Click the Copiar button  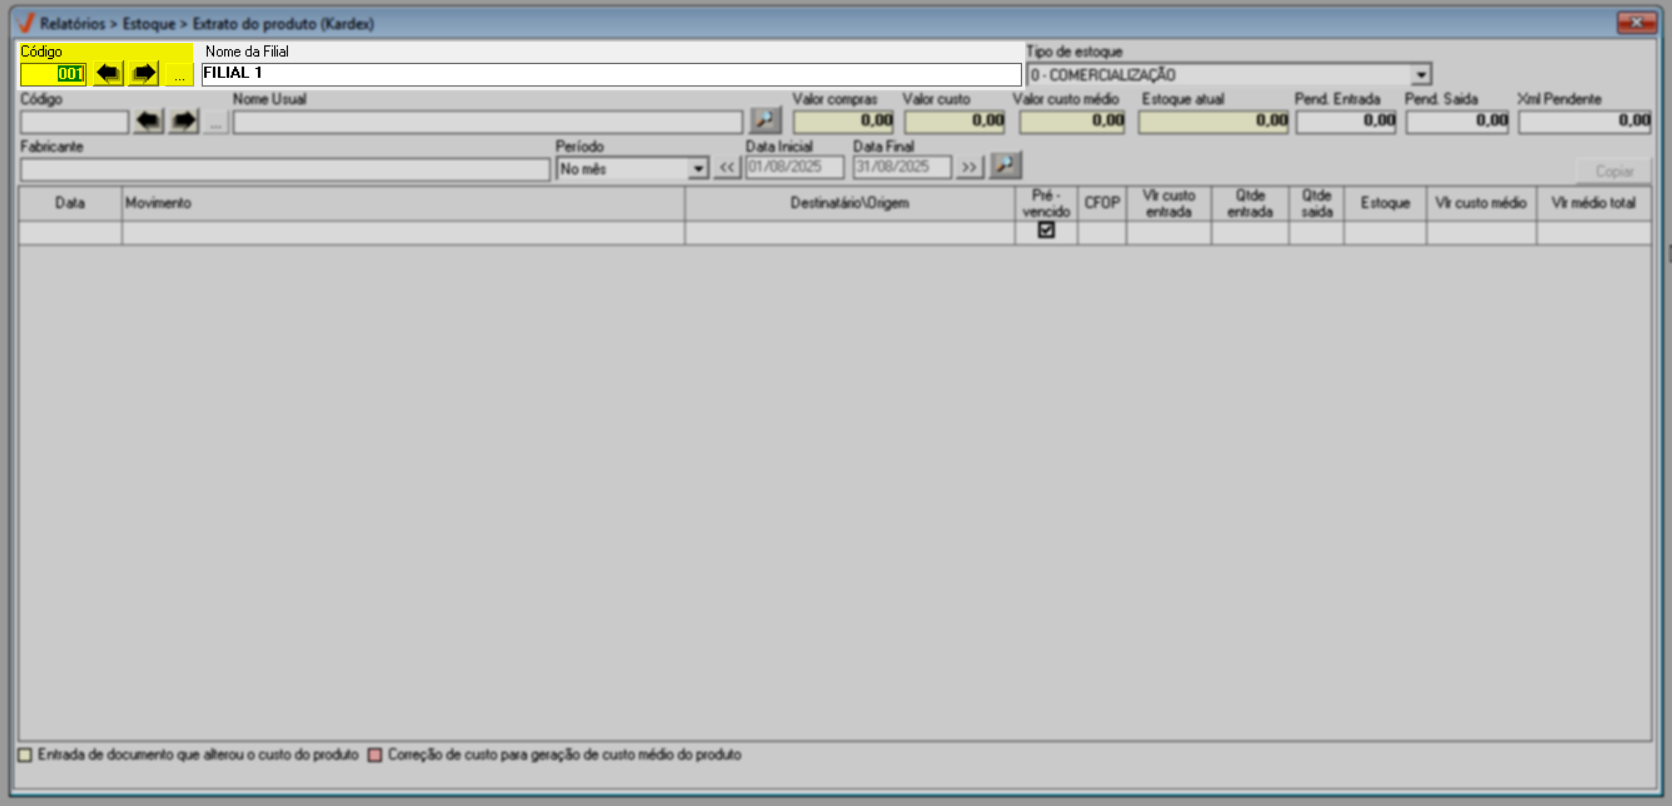[x=1614, y=171]
